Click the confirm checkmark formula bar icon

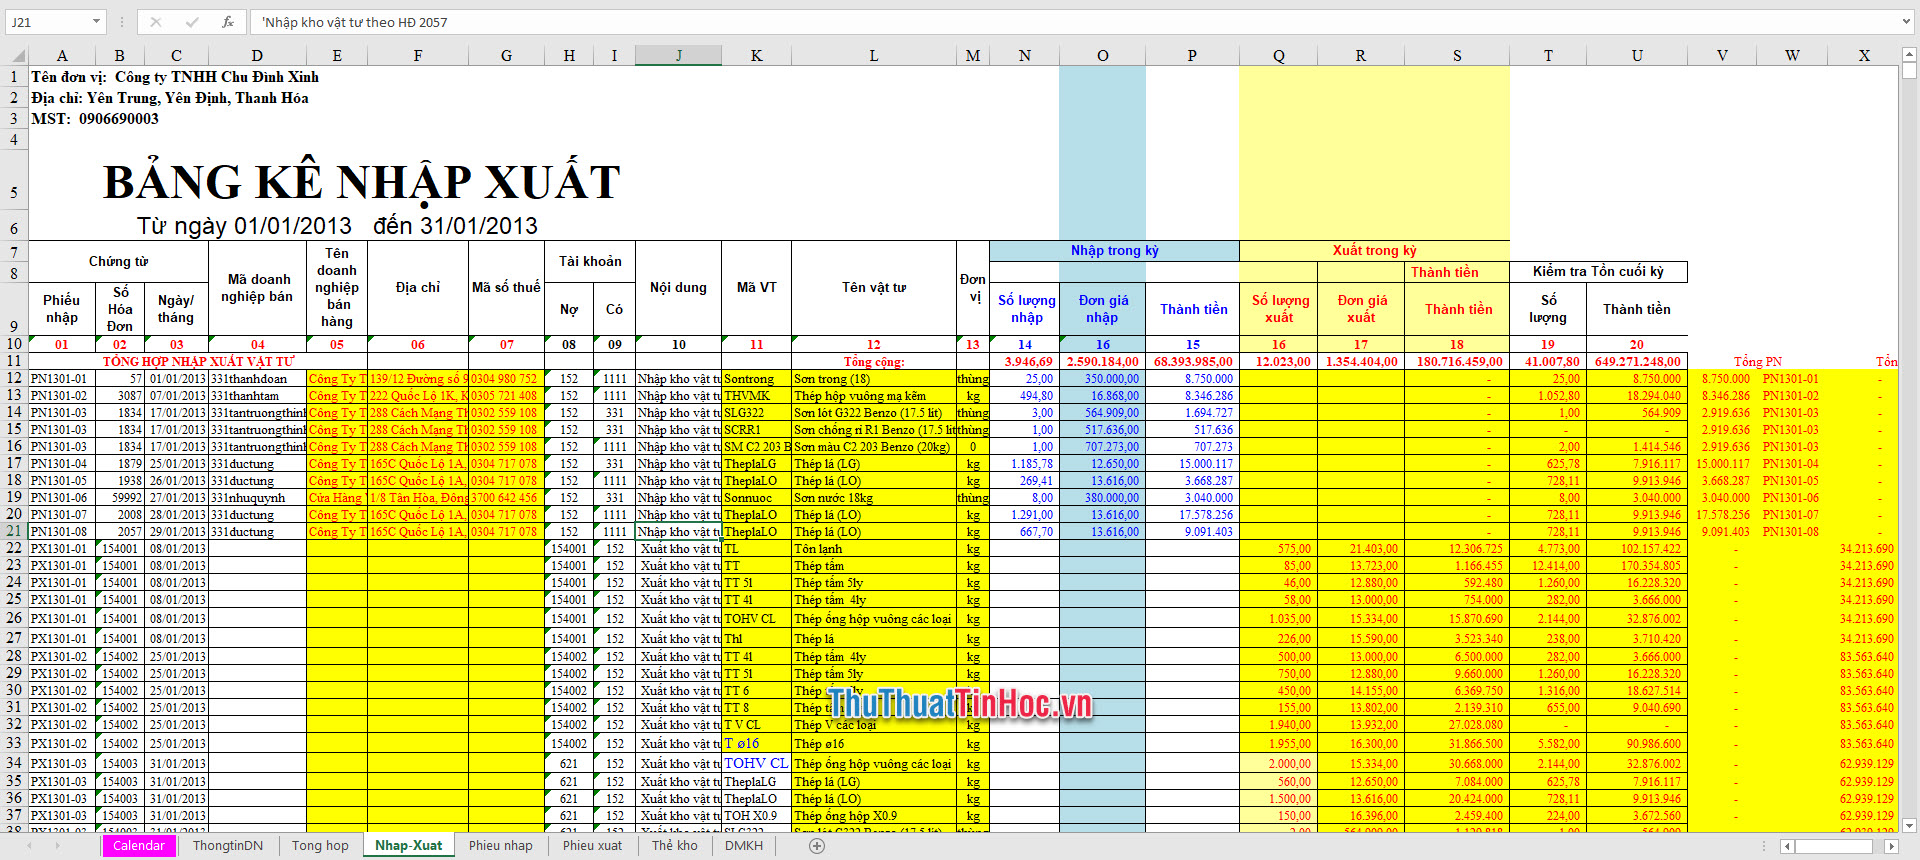192,22
